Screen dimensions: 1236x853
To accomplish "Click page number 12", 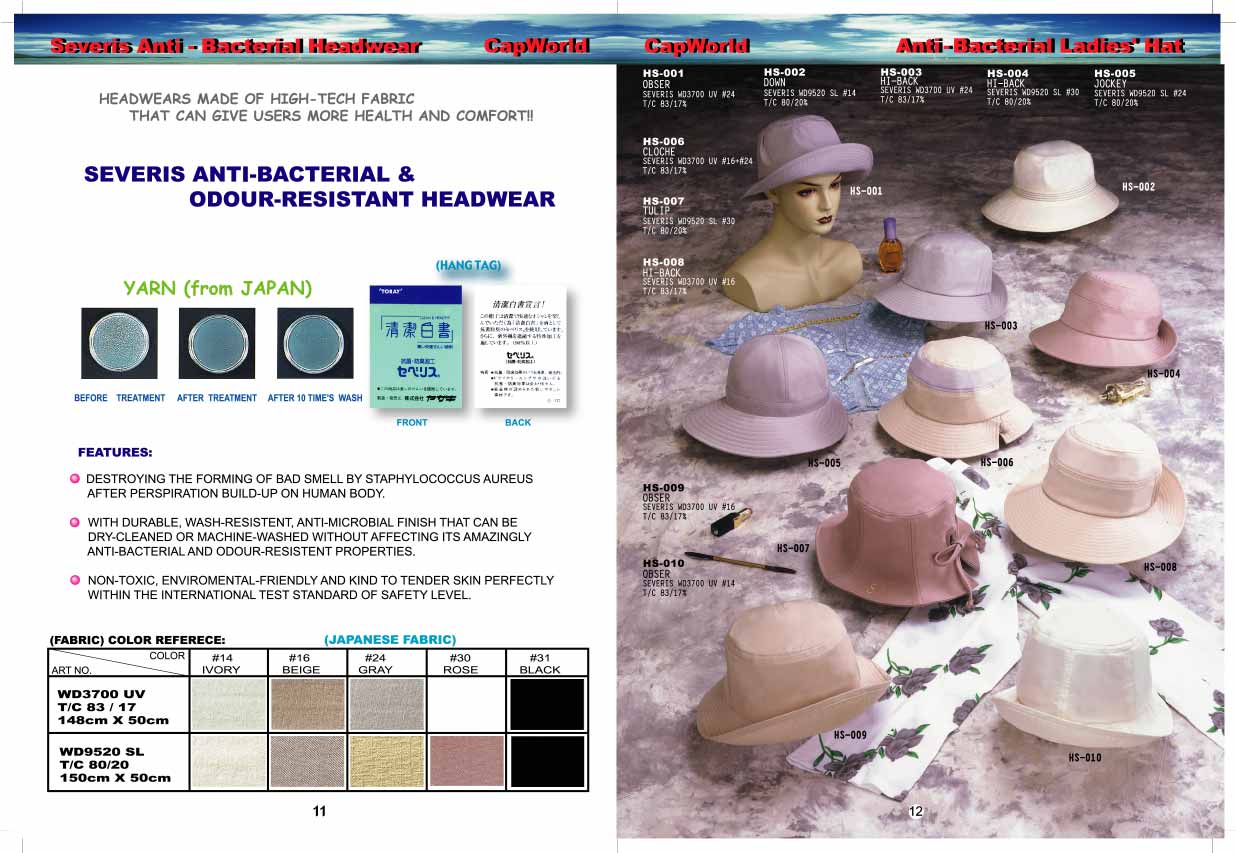I will 915,811.
